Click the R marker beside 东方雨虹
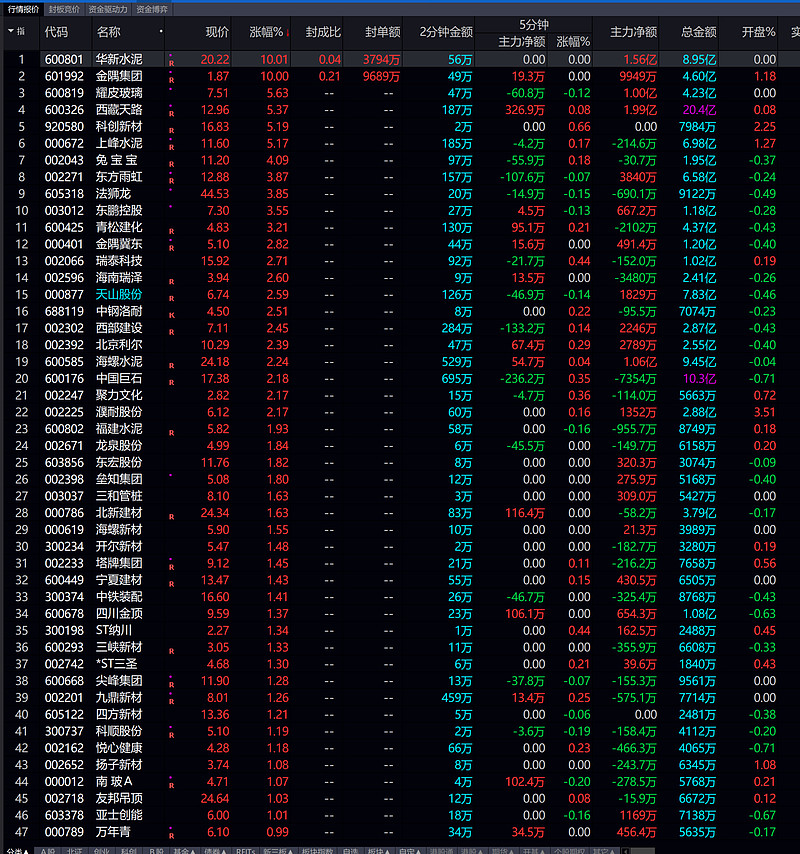 point(172,181)
